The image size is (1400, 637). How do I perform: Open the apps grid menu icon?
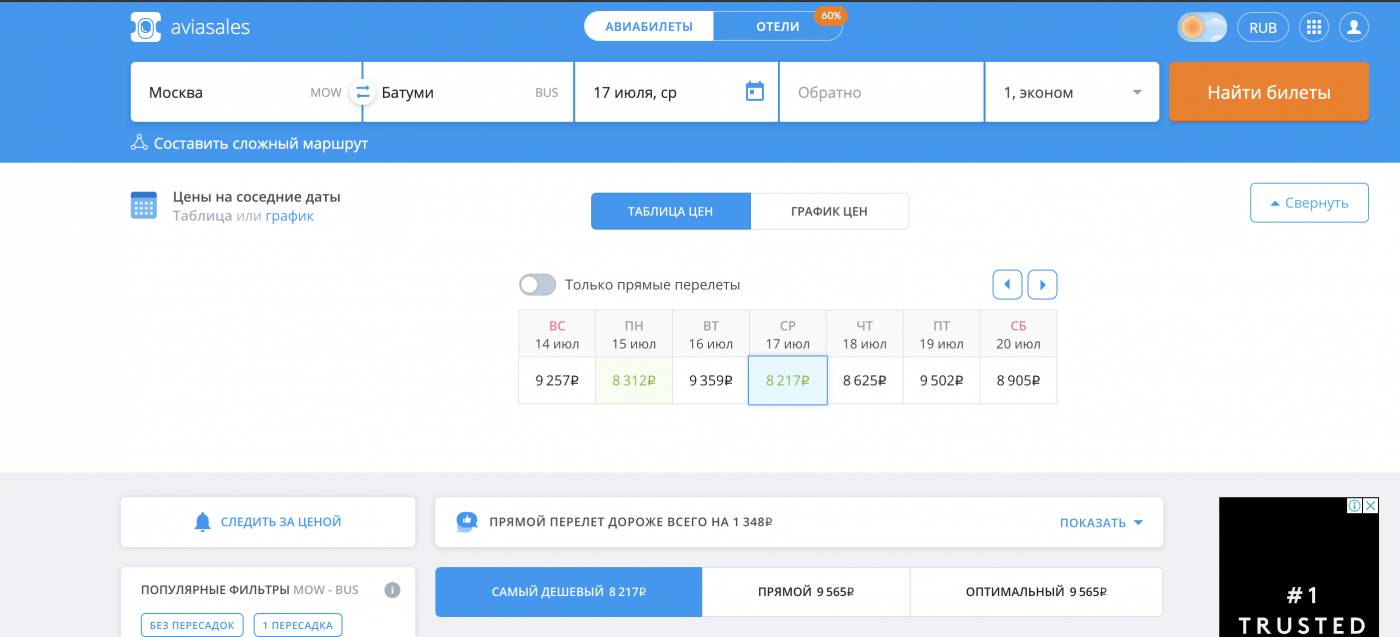pos(1313,27)
